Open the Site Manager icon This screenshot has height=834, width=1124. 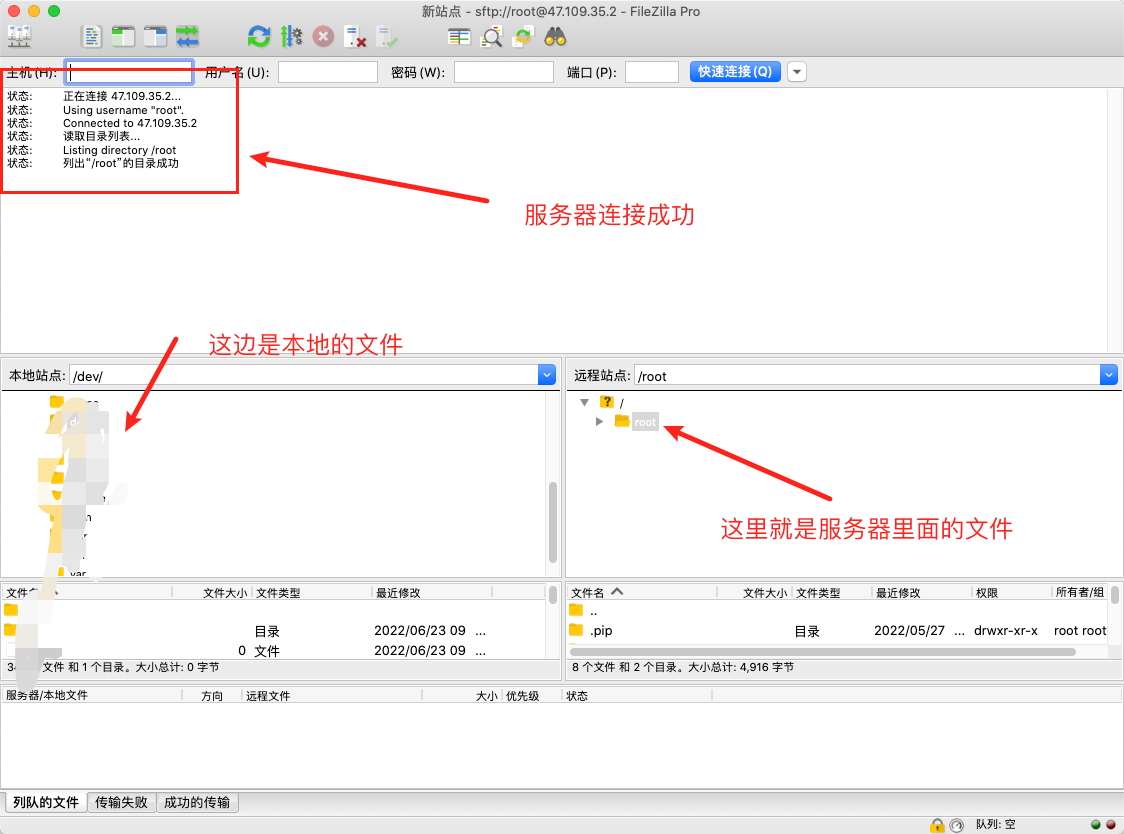[x=19, y=36]
